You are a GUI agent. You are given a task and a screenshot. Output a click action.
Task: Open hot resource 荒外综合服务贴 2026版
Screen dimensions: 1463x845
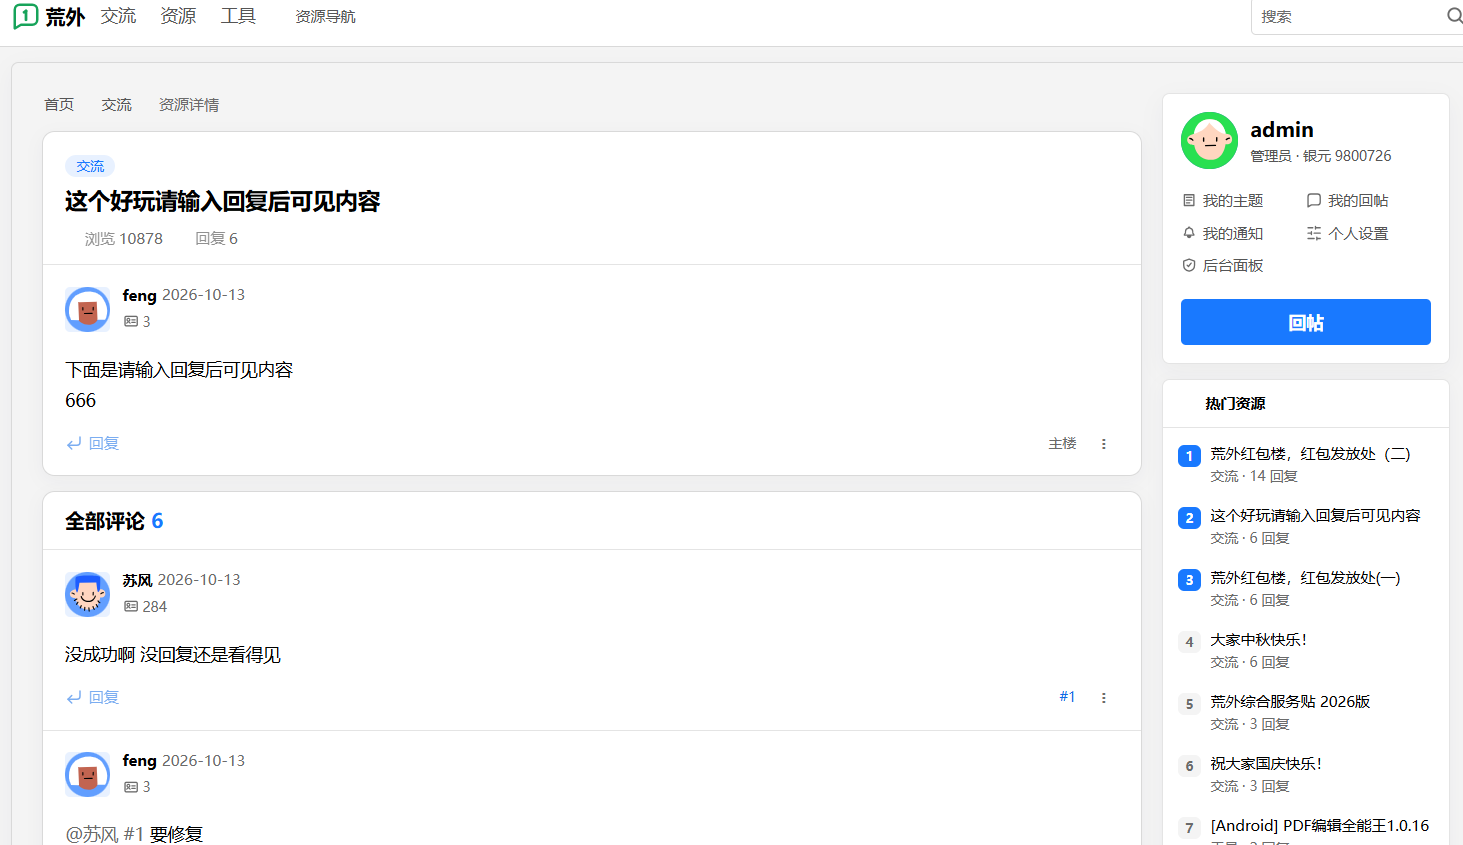(x=1290, y=702)
